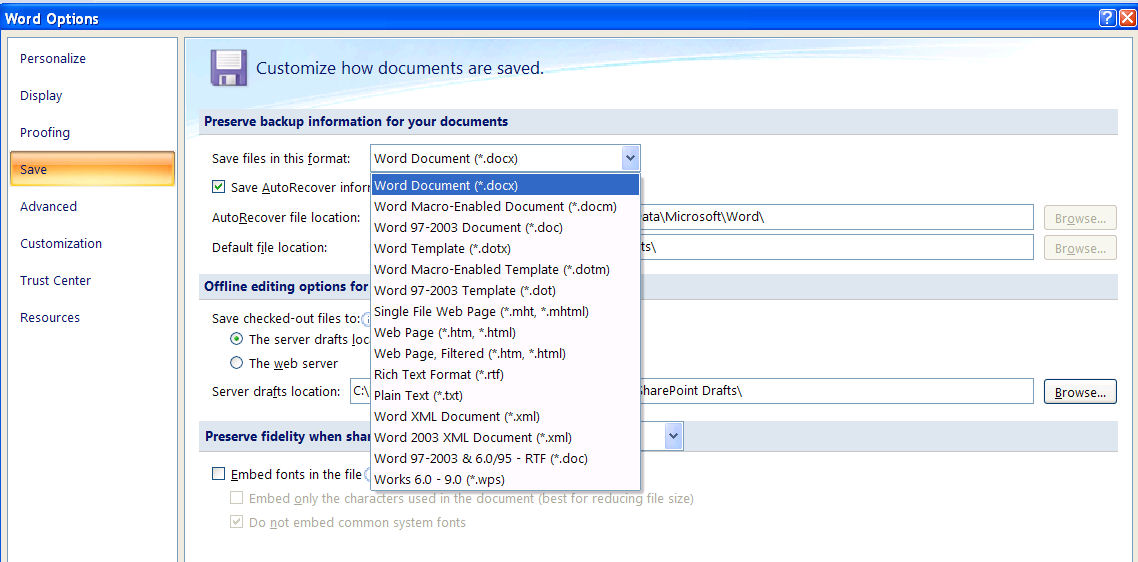
Task: Open the Advanced options category
Action: (x=48, y=207)
